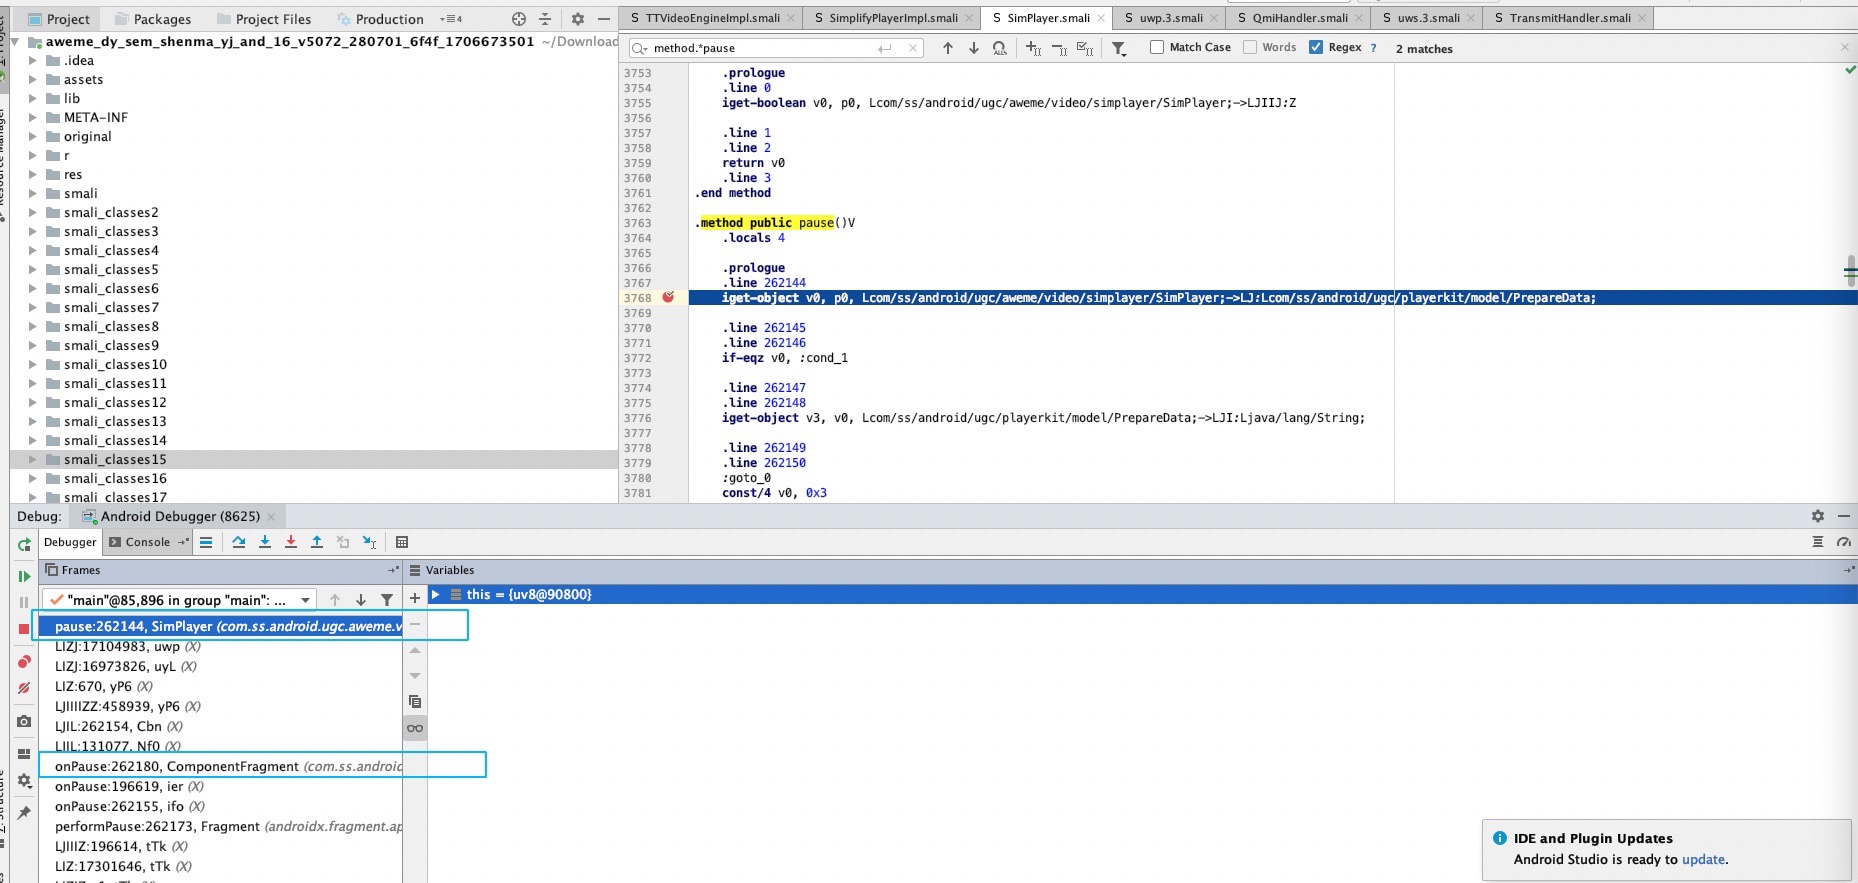Expand the 'this' variable node
The width and height of the screenshot is (1858, 883).
point(435,594)
